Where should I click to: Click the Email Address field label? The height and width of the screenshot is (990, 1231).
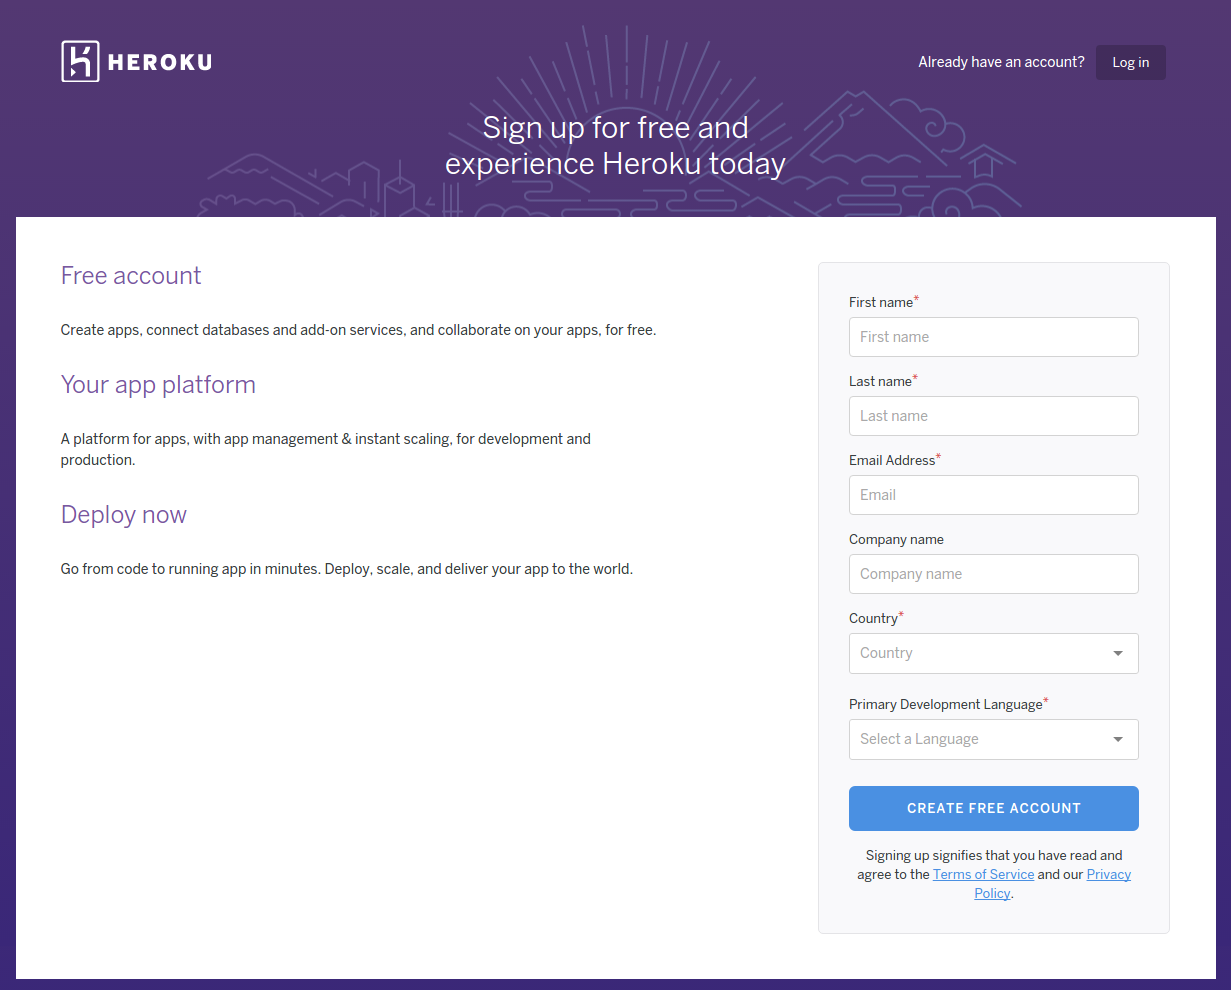(891, 460)
